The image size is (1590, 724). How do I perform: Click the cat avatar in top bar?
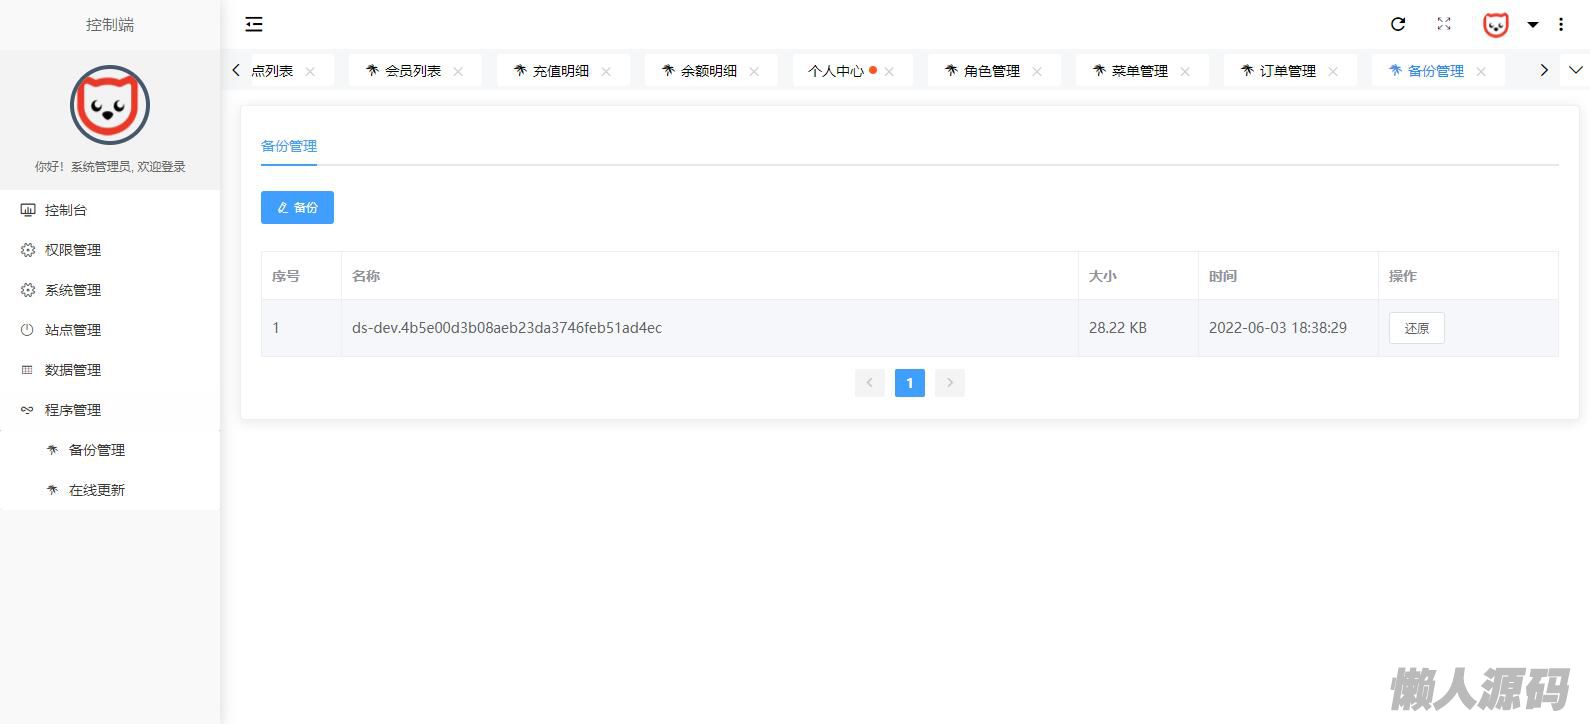point(1495,25)
